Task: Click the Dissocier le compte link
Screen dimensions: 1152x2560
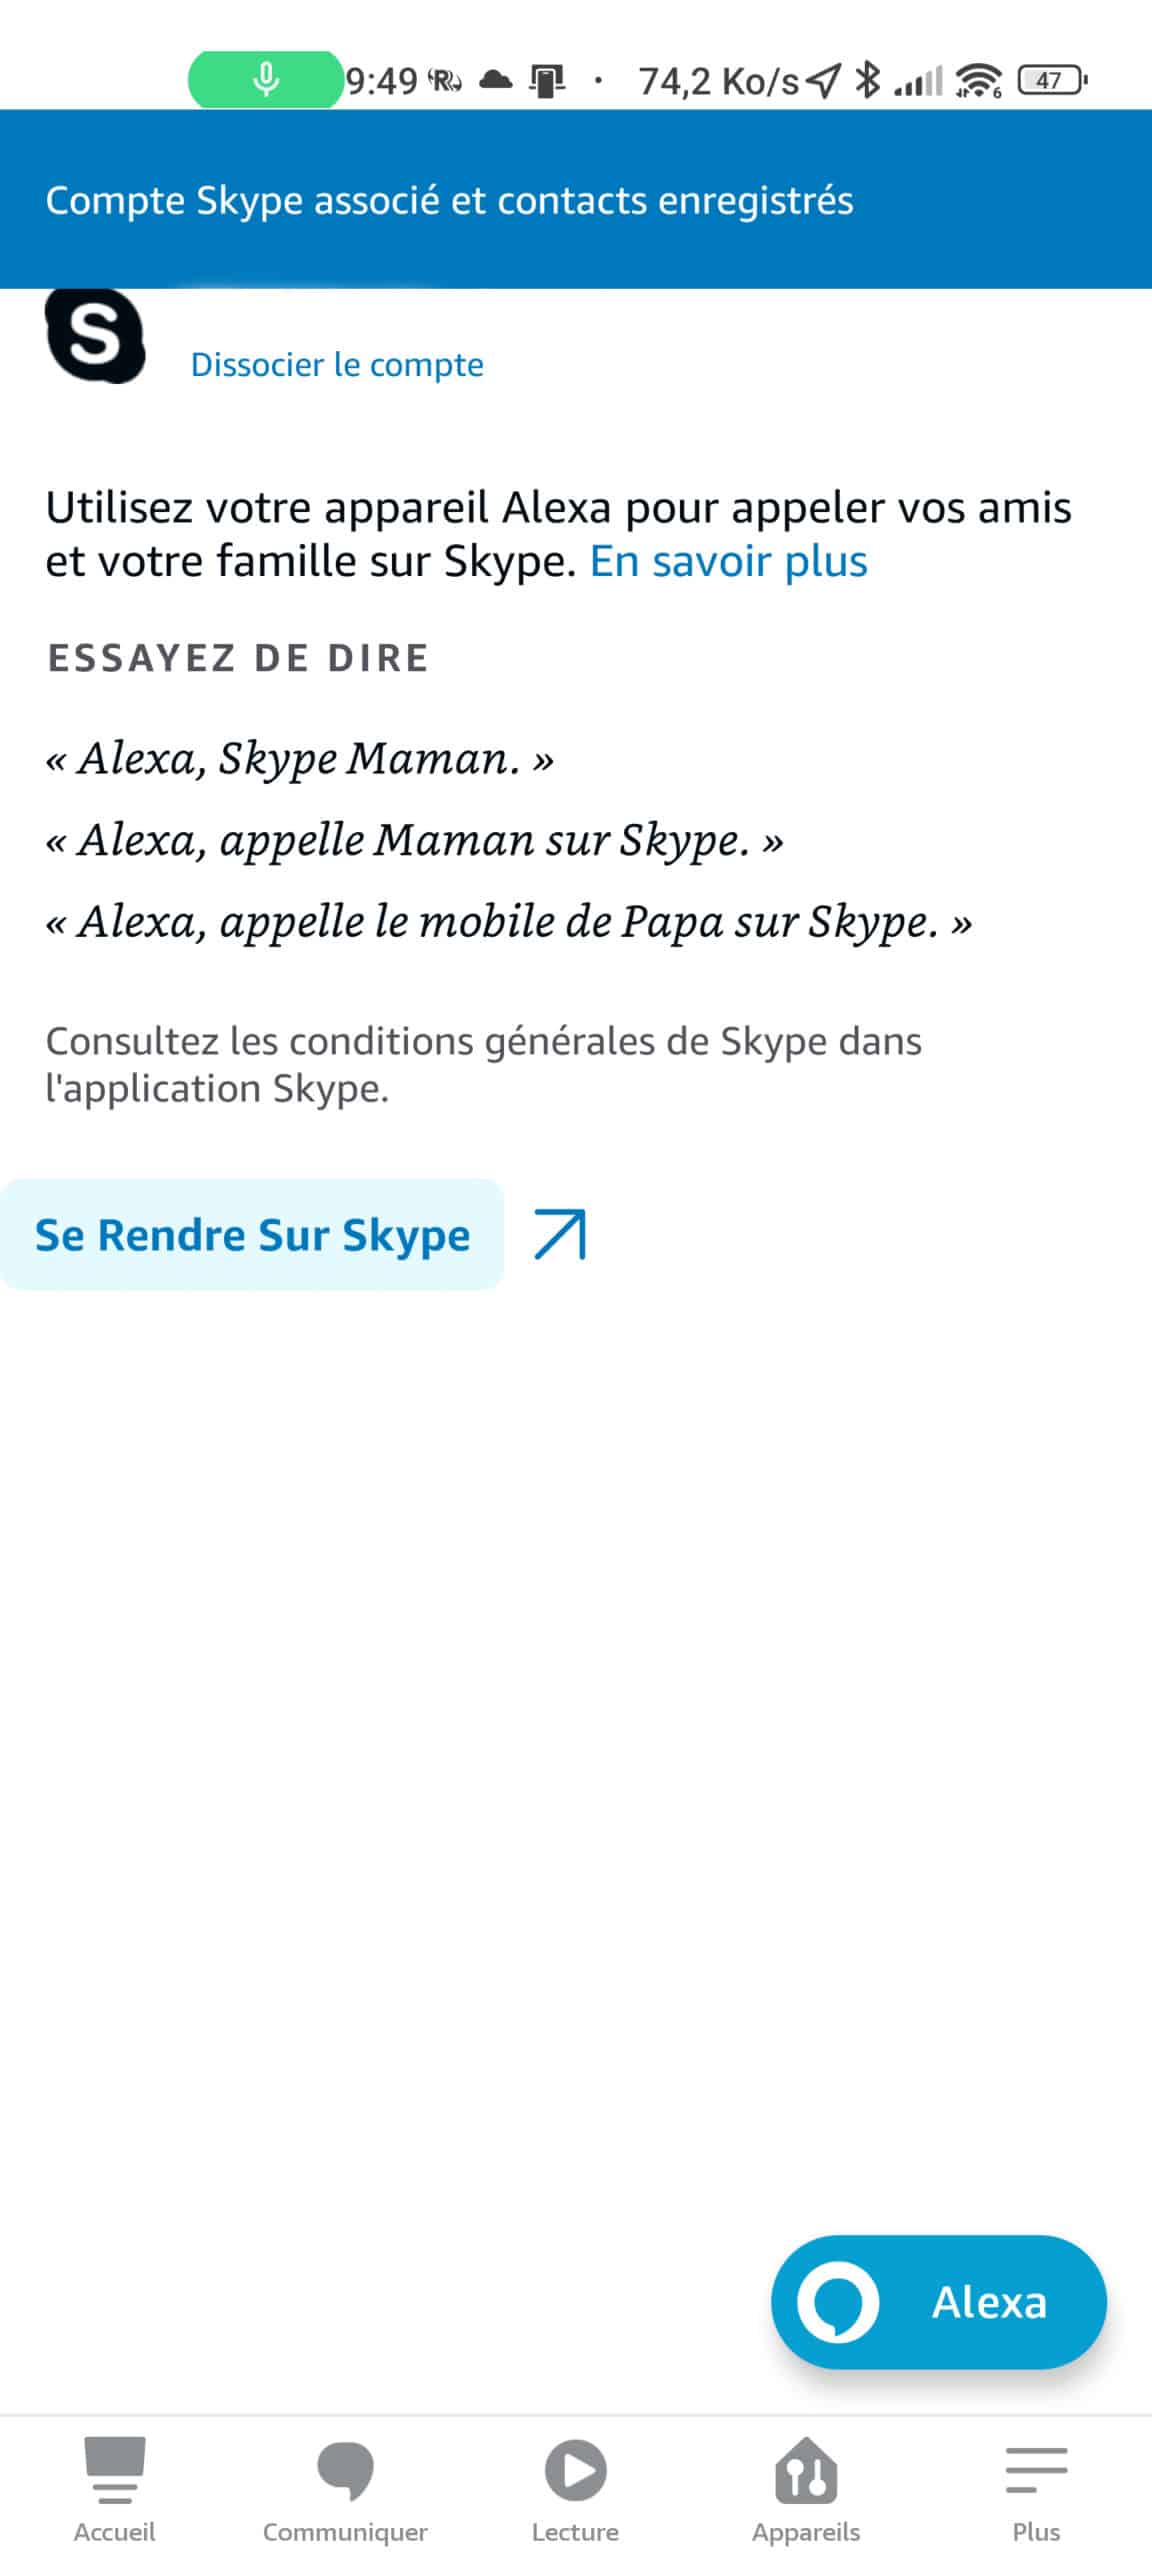Action: click(337, 364)
